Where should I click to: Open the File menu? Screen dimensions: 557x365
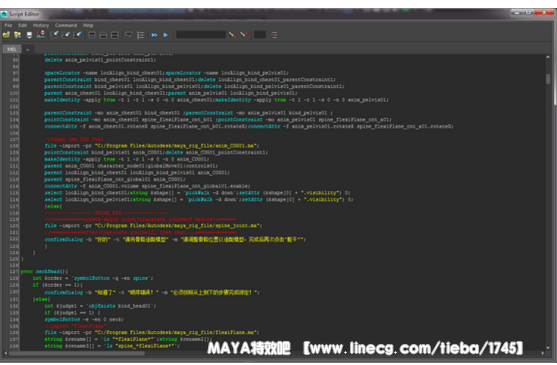point(8,25)
